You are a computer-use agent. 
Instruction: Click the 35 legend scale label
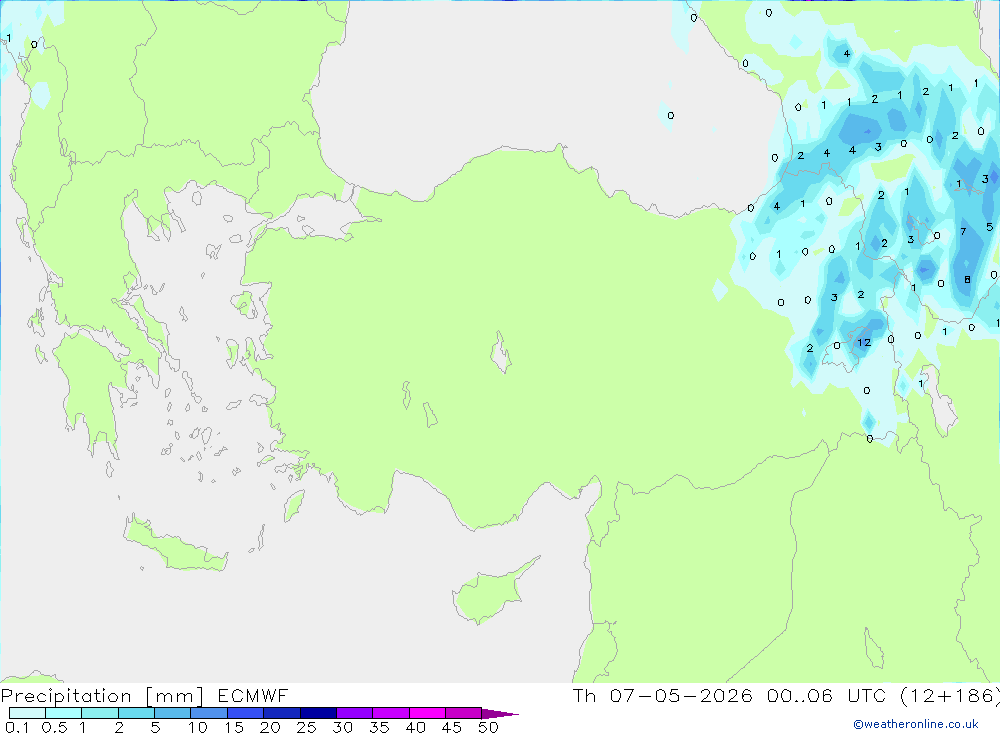coord(379,727)
